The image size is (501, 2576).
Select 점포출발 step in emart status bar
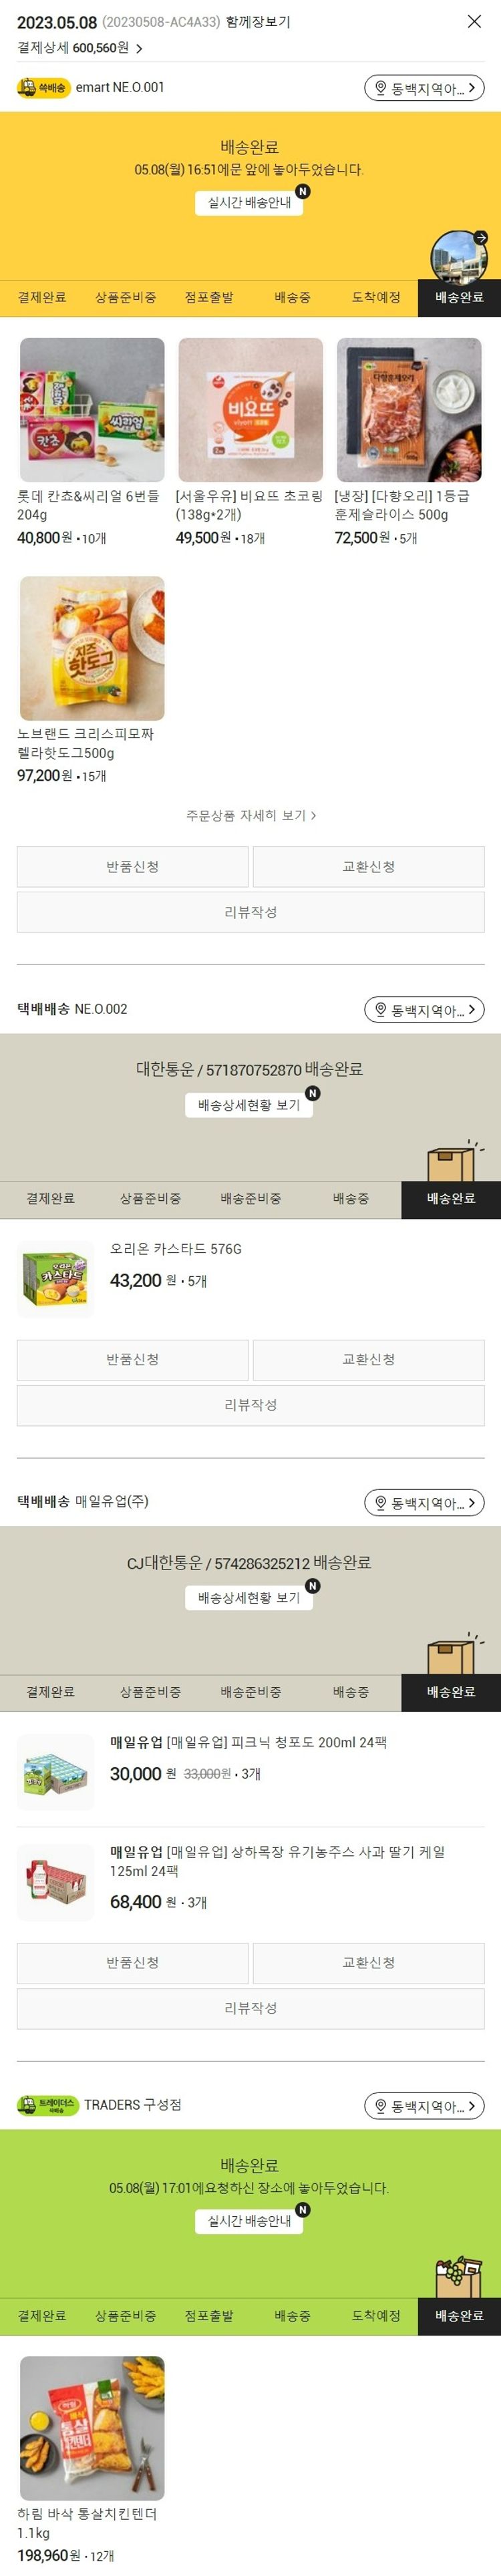point(209,298)
